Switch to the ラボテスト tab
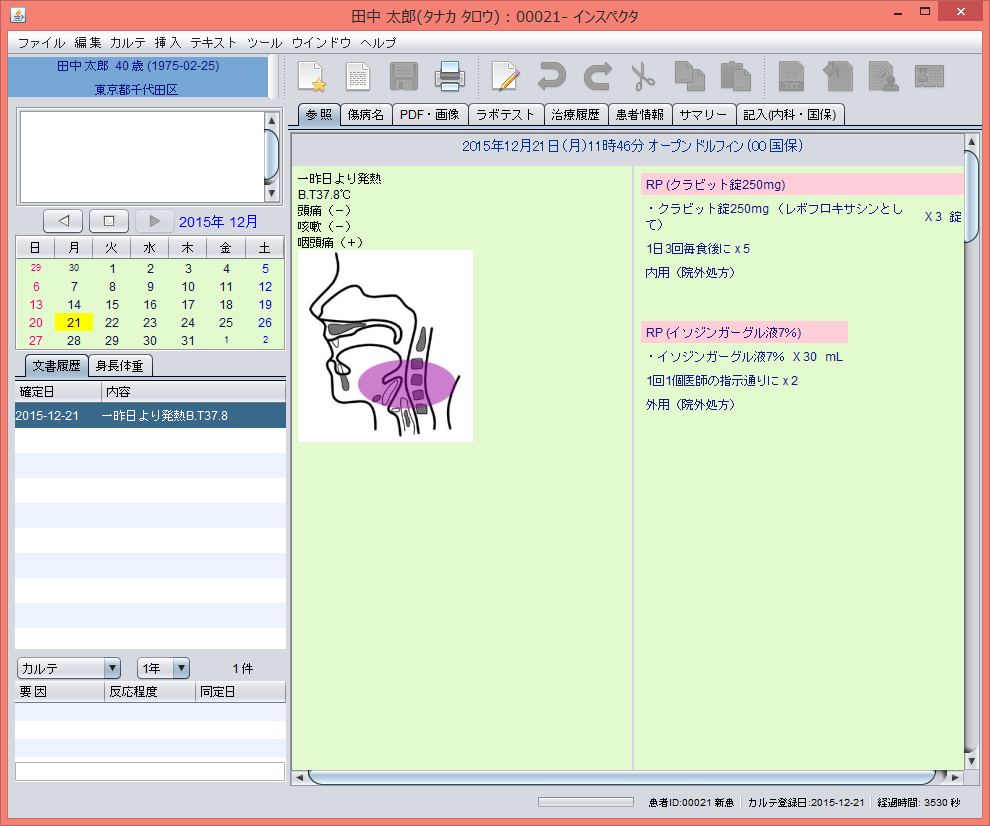The width and height of the screenshot is (990, 826). [506, 115]
